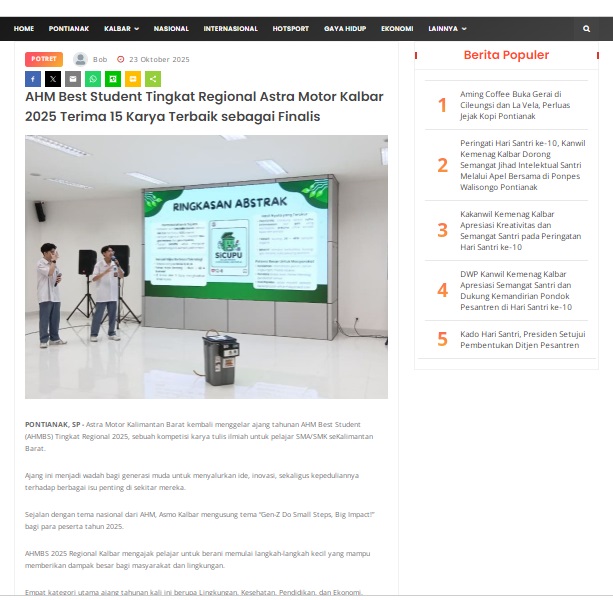This screenshot has width=613, height=600.
Task: Share article on WhatsApp
Action: click(x=93, y=78)
